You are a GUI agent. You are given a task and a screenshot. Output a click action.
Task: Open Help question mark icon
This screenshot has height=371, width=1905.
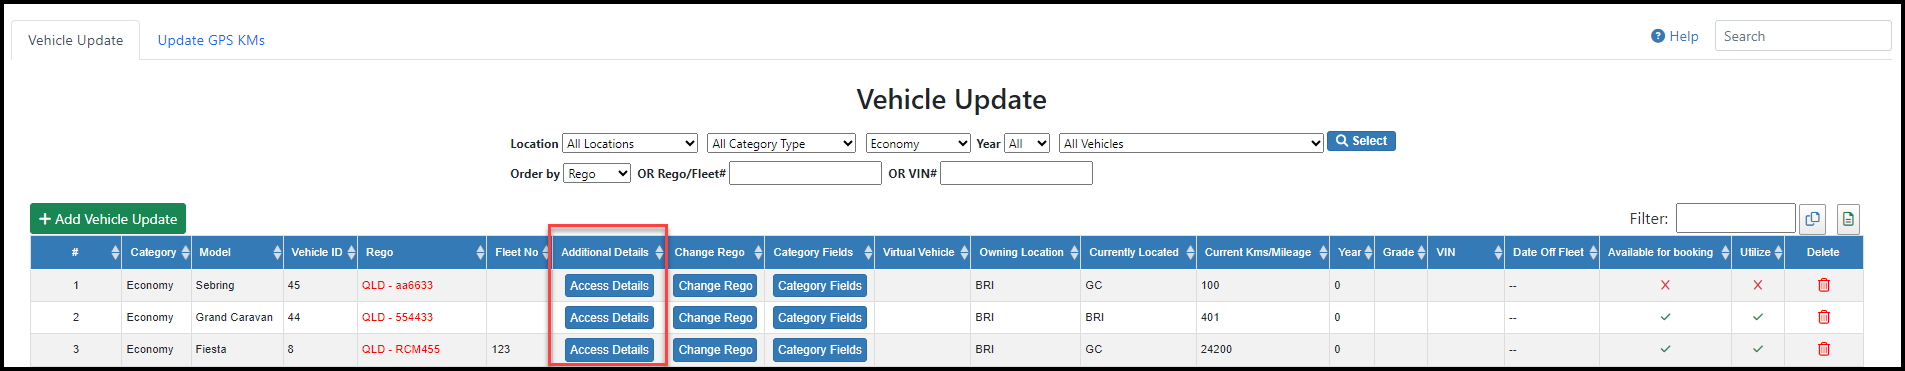tap(1658, 36)
